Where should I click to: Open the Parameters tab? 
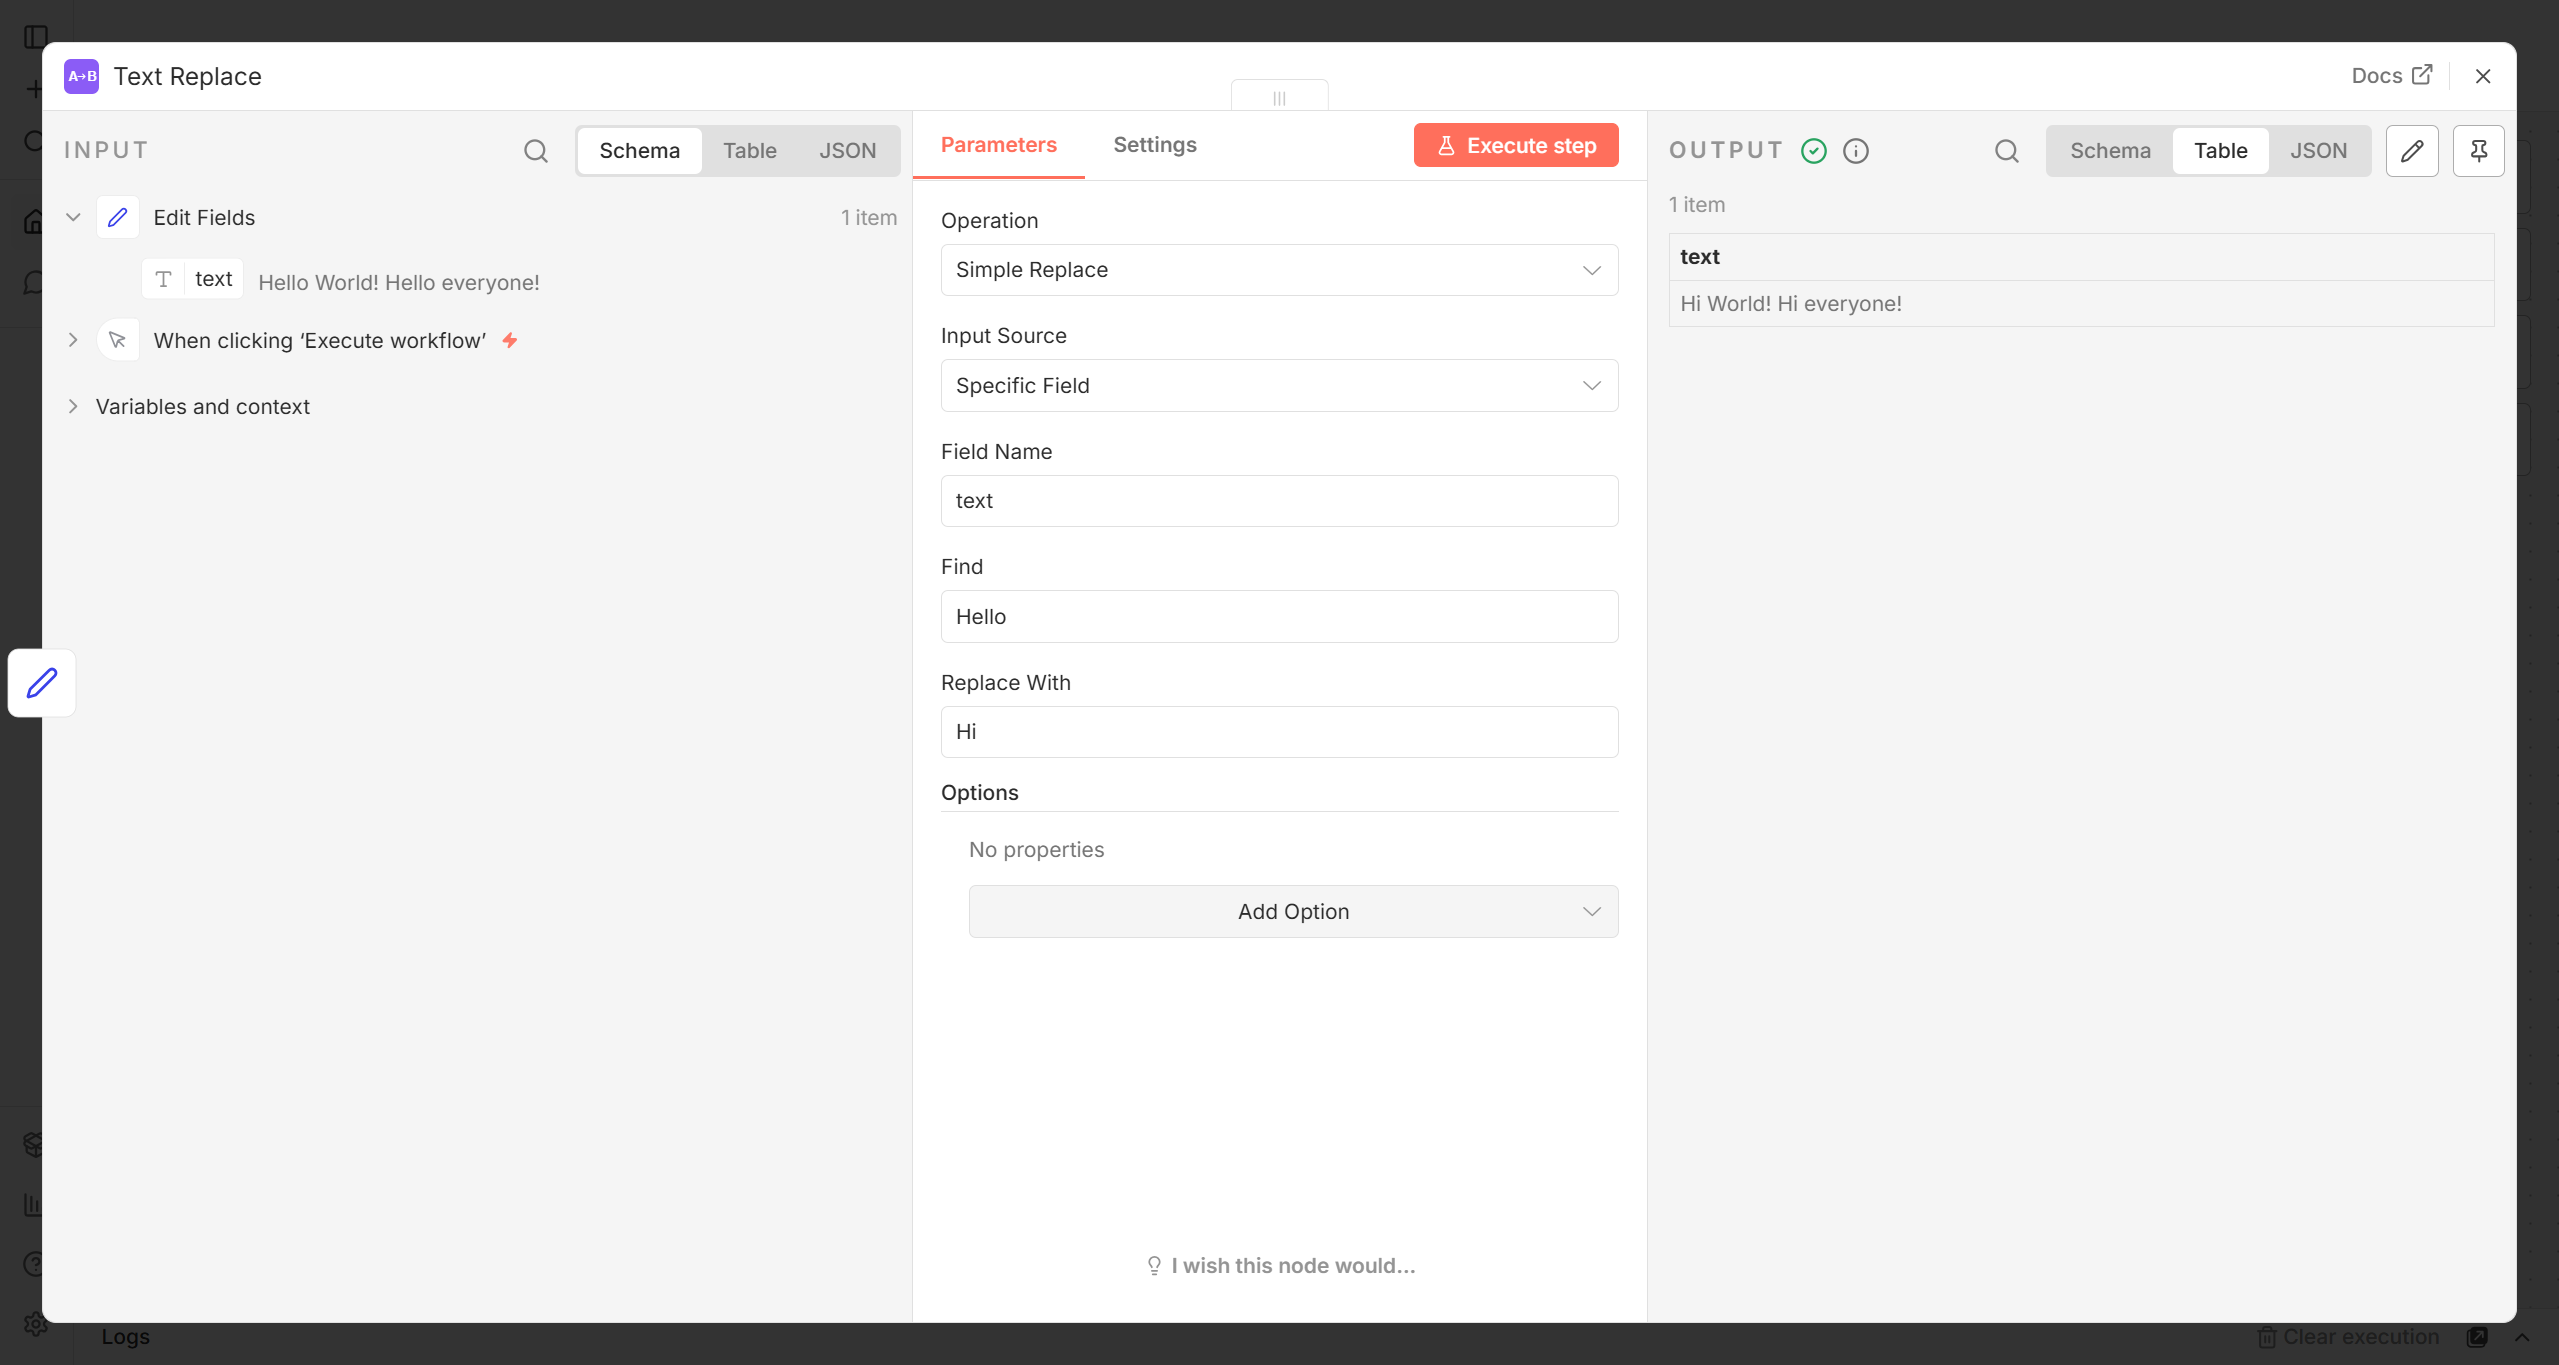click(x=998, y=146)
